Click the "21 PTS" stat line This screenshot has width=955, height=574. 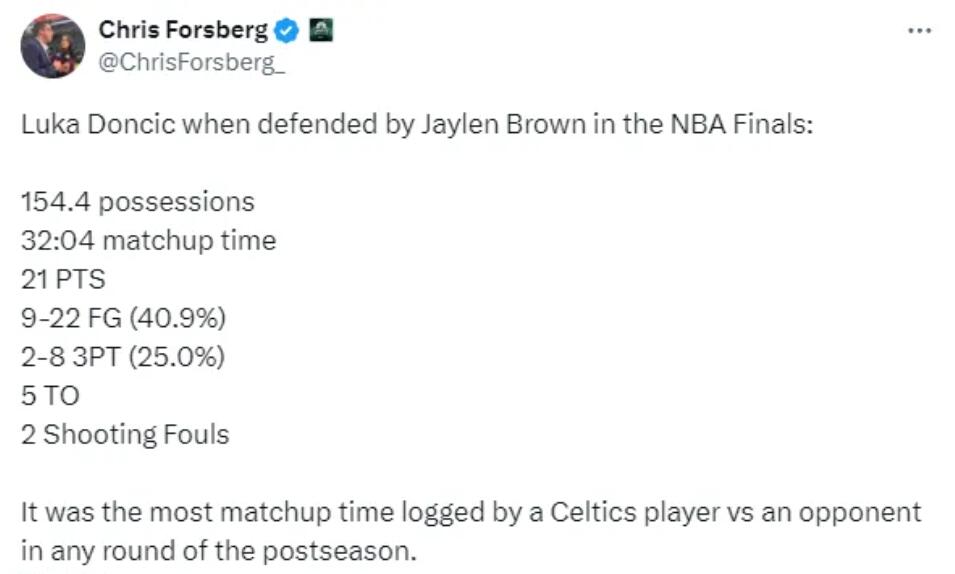click(x=63, y=280)
